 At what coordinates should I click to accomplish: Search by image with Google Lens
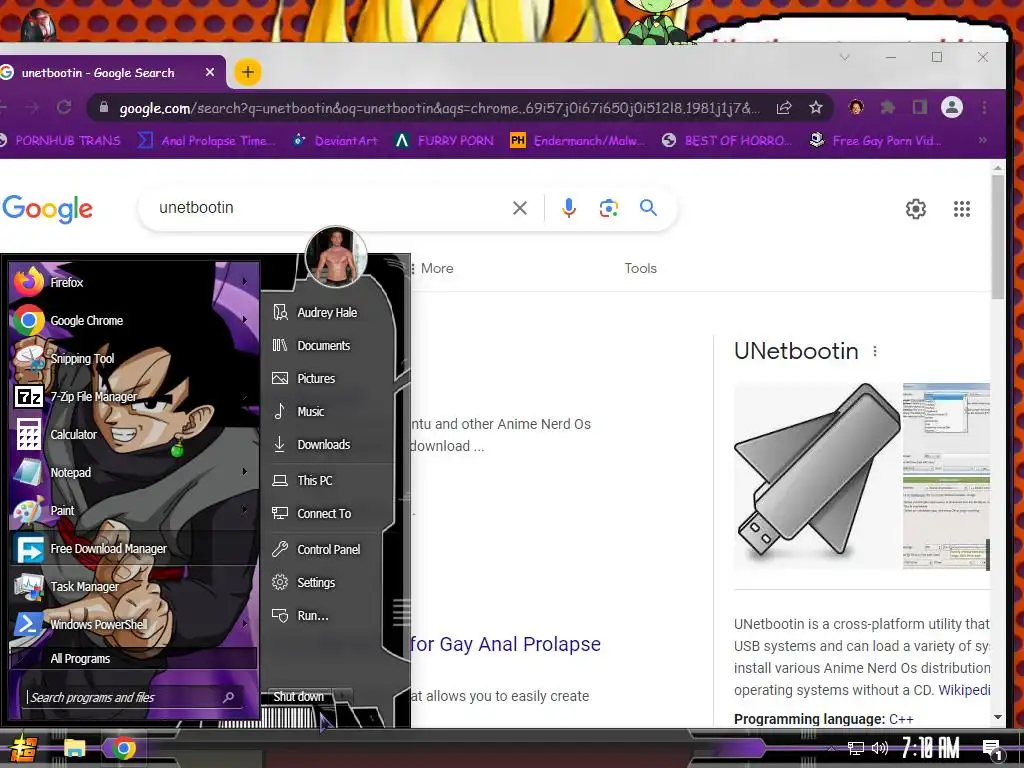pos(609,208)
